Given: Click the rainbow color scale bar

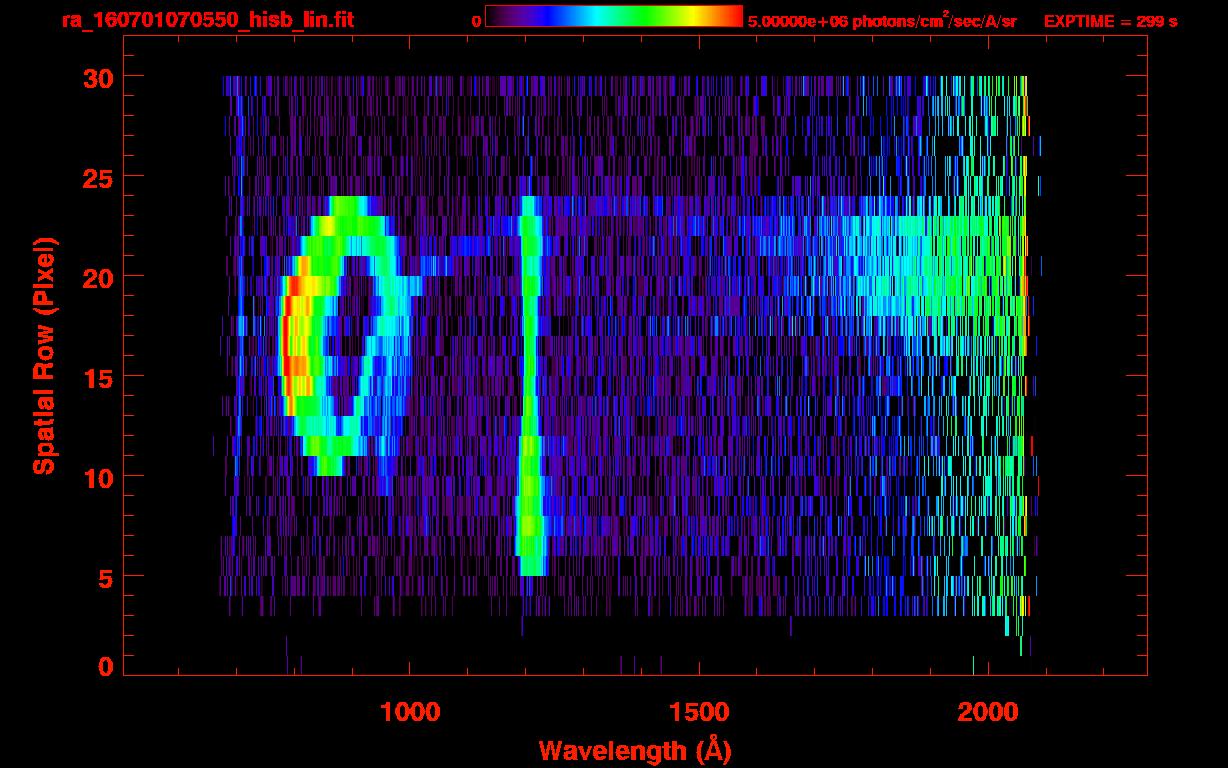Looking at the screenshot, I should click(614, 17).
